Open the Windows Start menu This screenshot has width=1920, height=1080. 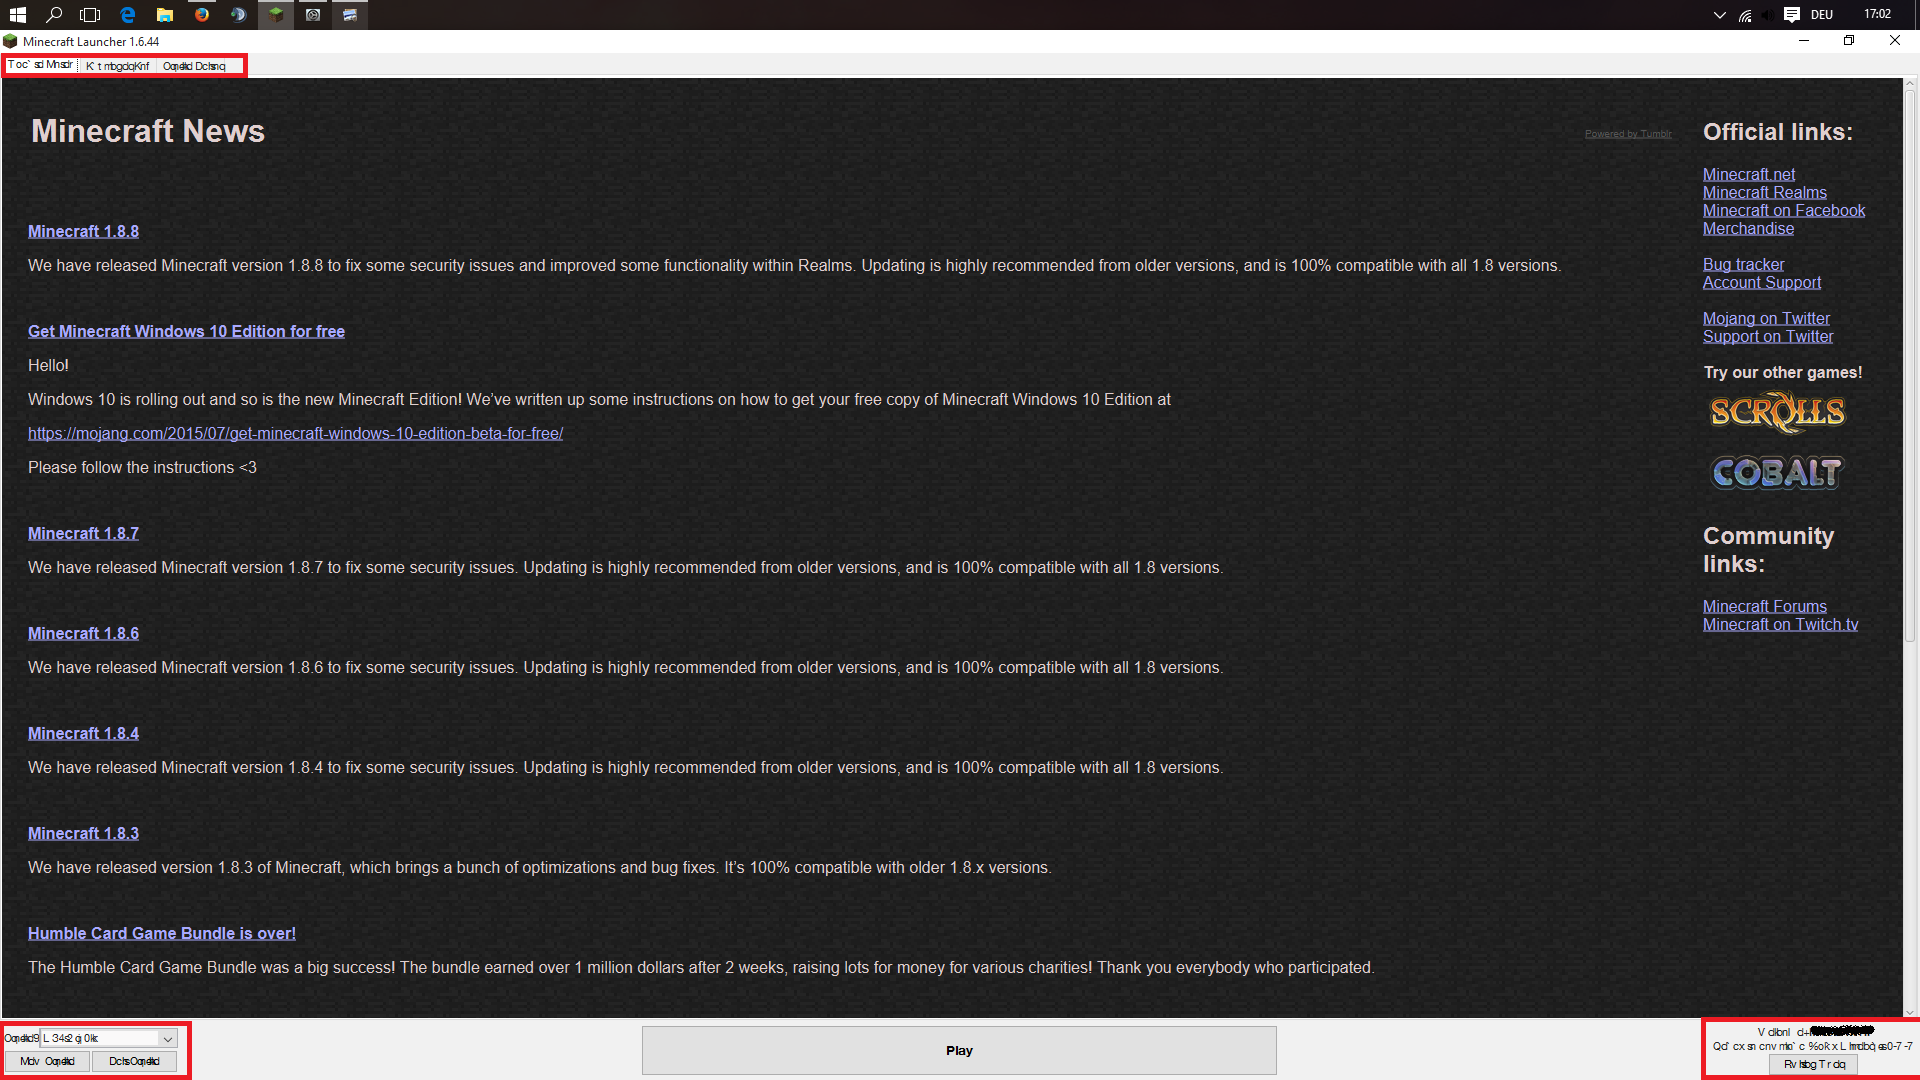click(17, 15)
